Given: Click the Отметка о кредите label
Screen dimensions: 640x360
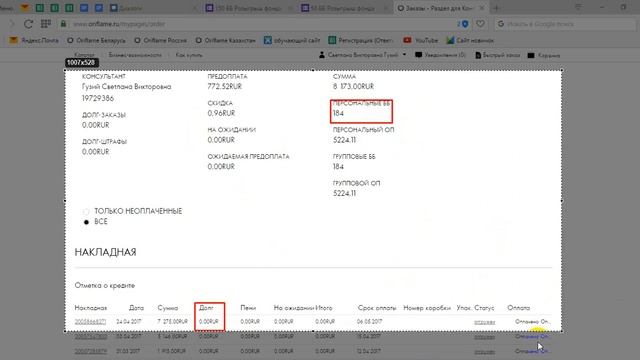Looking at the screenshot, I should coord(105,285).
